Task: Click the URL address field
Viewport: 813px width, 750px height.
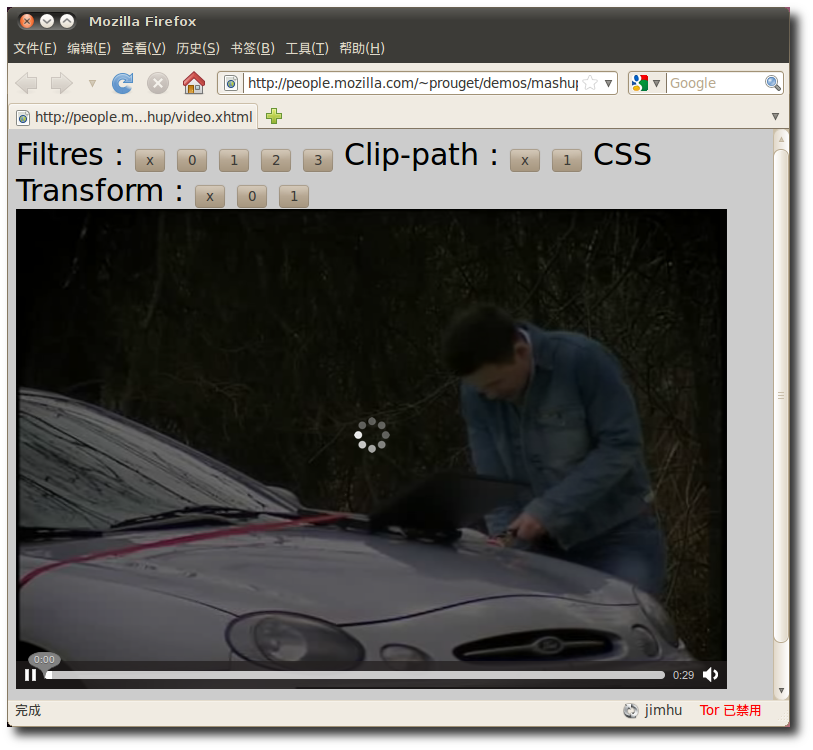Action: (x=413, y=83)
